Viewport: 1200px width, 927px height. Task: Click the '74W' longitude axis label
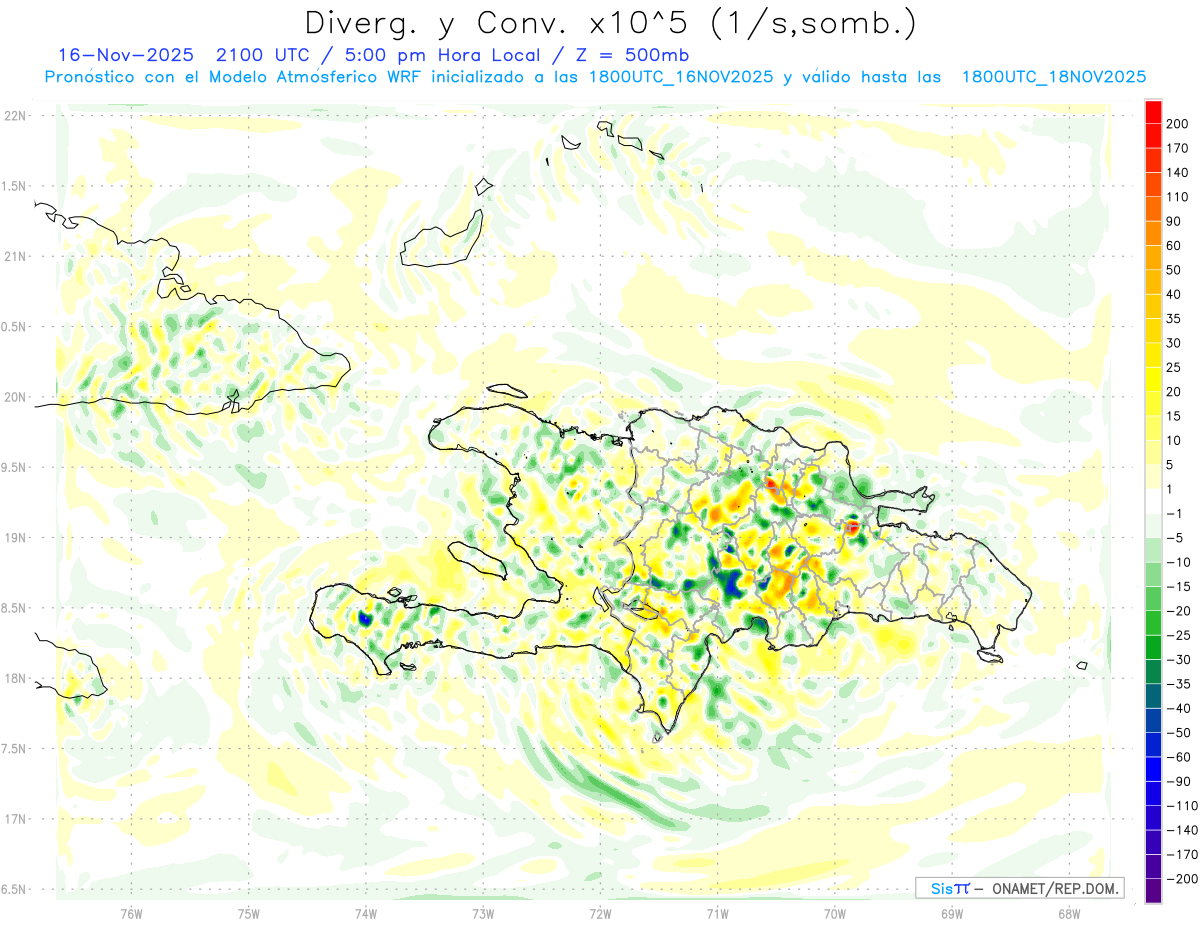pos(366,914)
